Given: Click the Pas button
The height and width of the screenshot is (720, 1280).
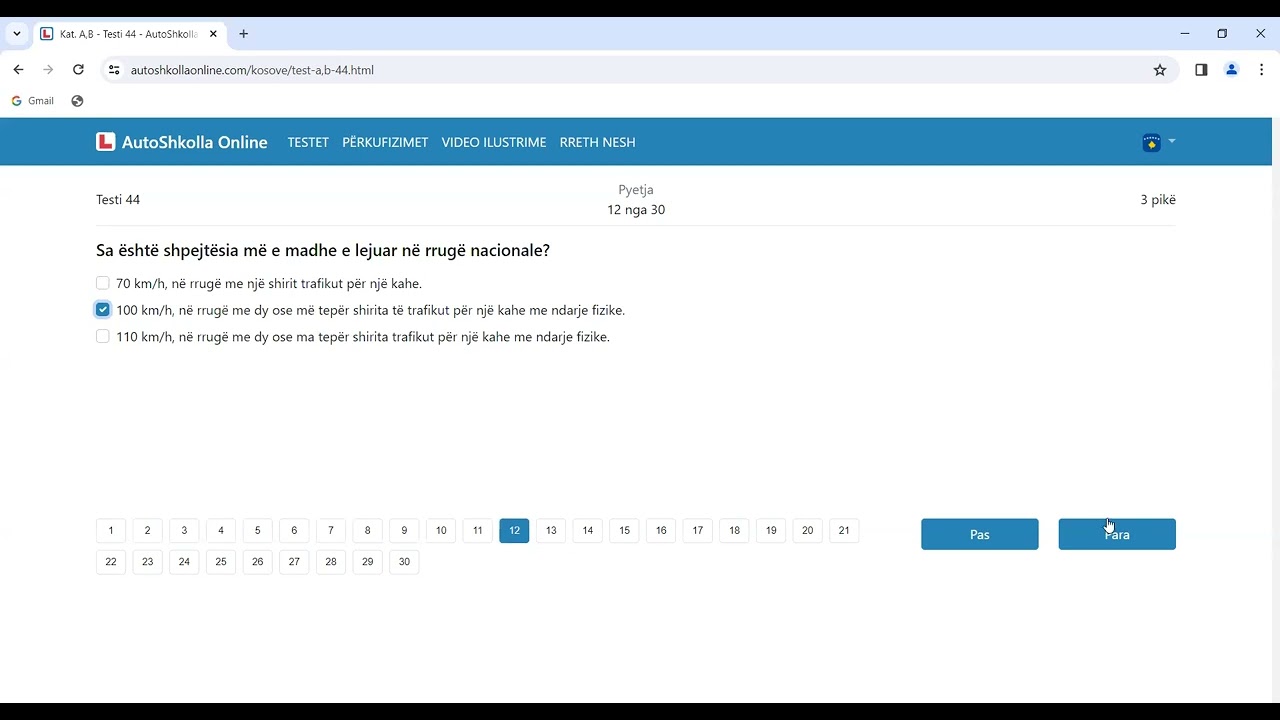Looking at the screenshot, I should coord(980,534).
